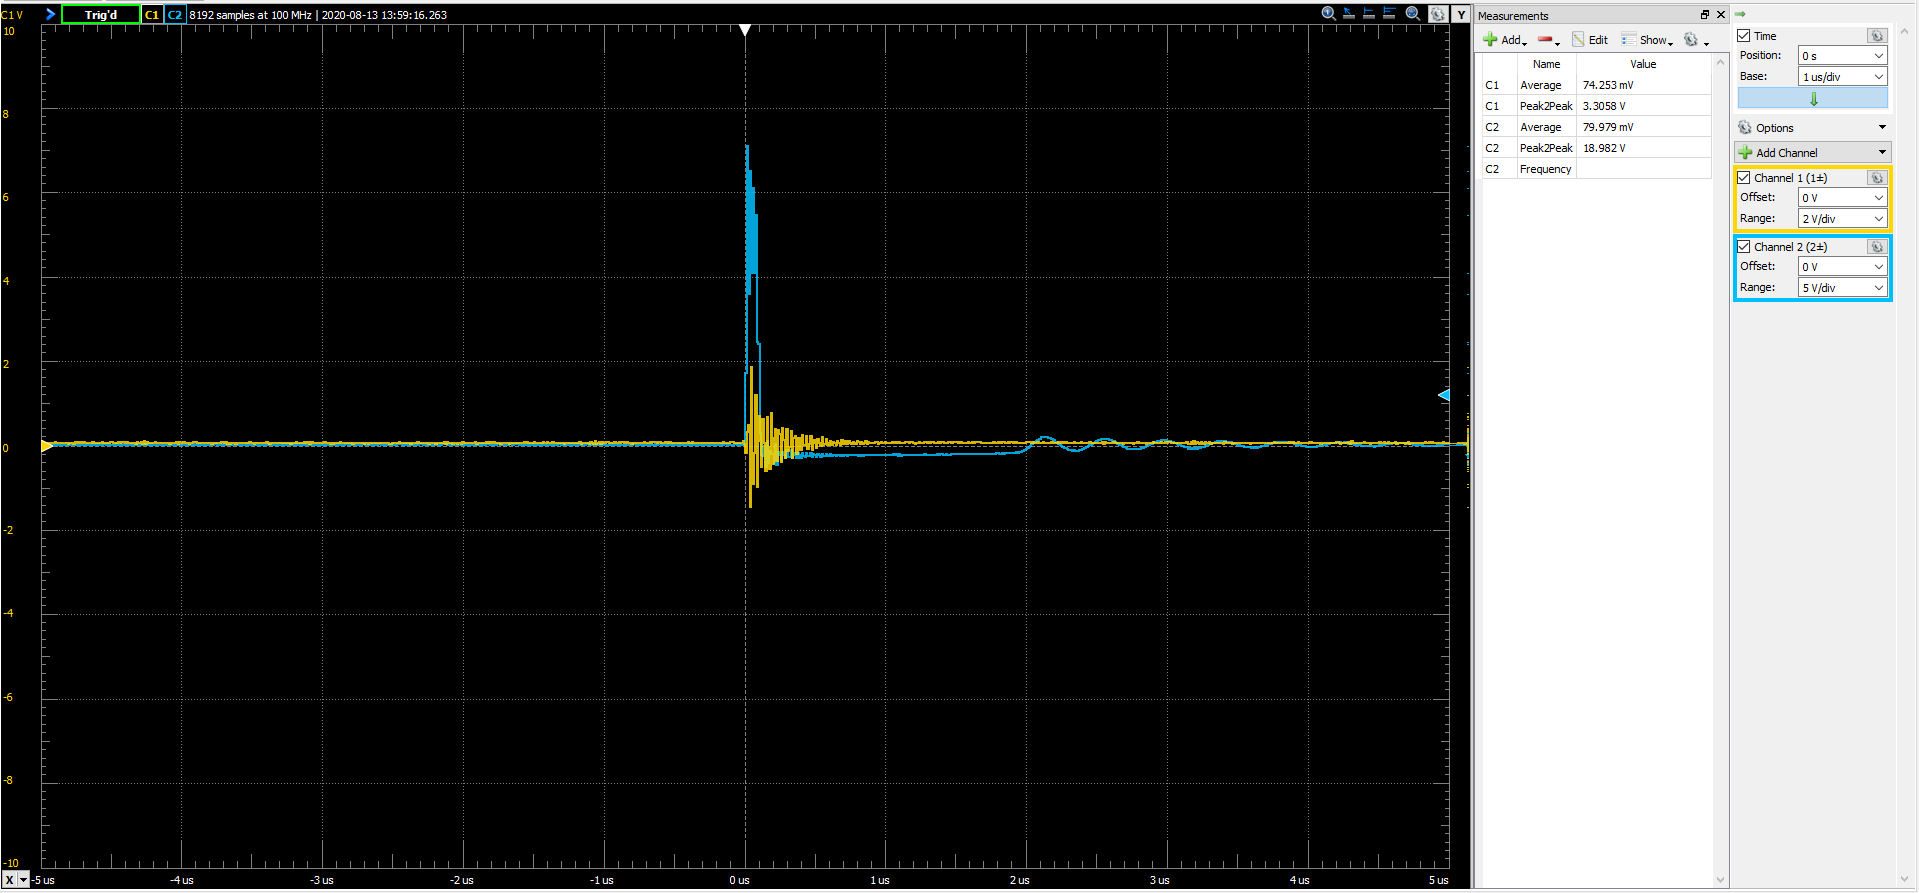Image resolution: width=1919 pixels, height=893 pixels.
Task: Click the C1 V axis label at top left
Action: [12, 15]
